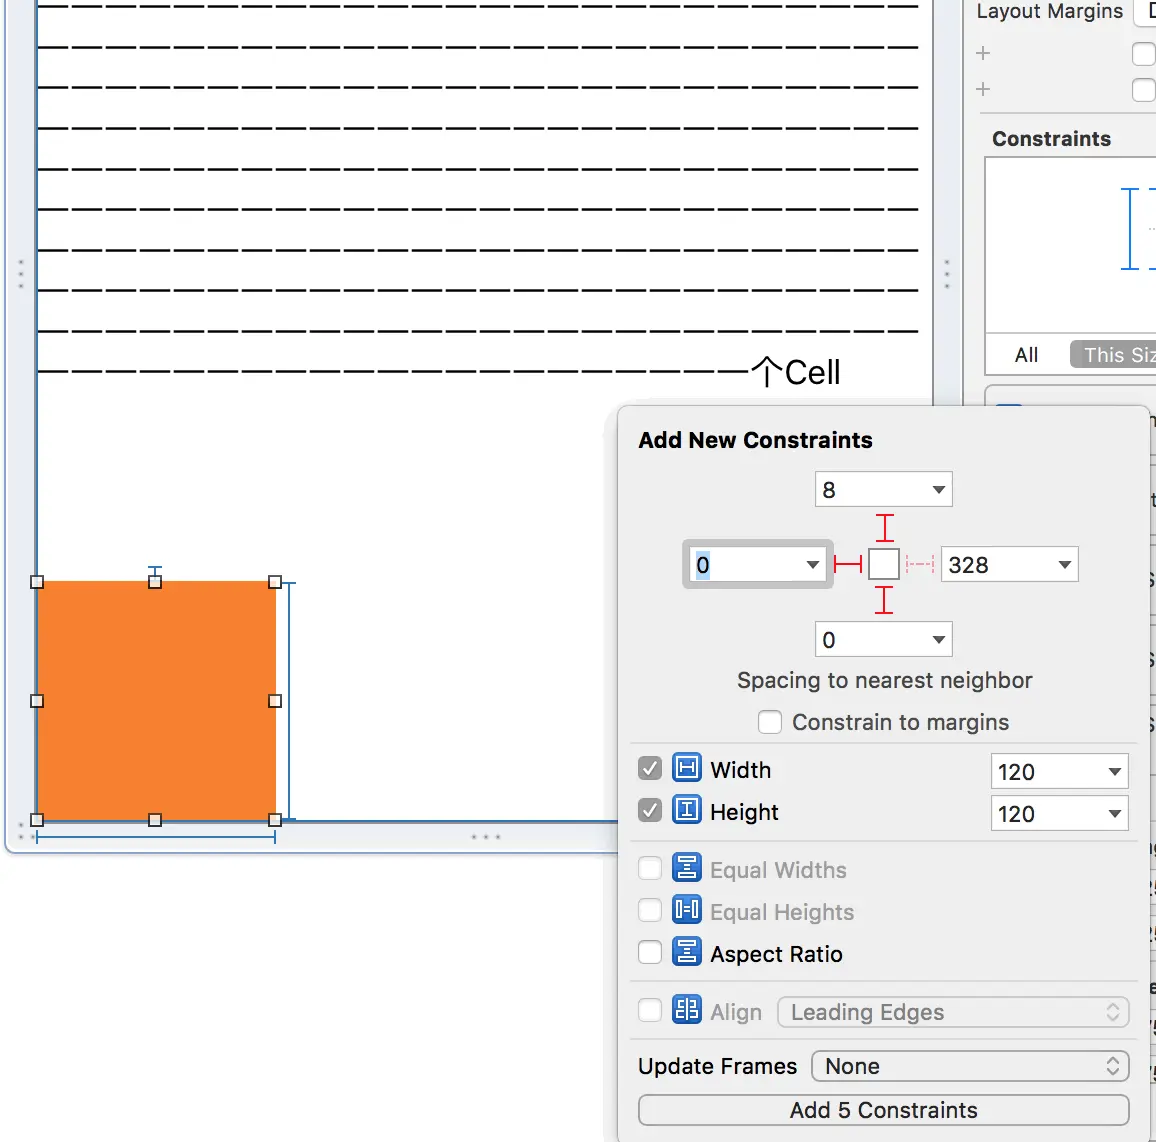Screen dimensions: 1156x1142
Task: Check the Aspect Ratio checkbox
Action: coord(650,953)
